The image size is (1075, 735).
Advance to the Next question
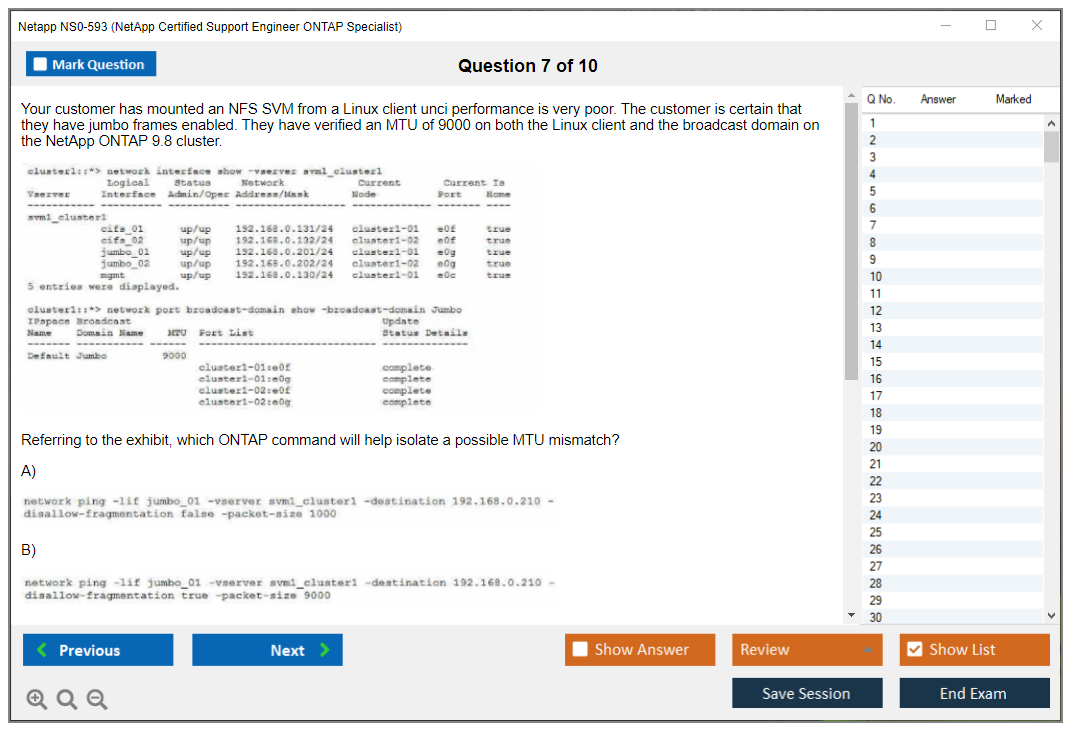click(267, 650)
